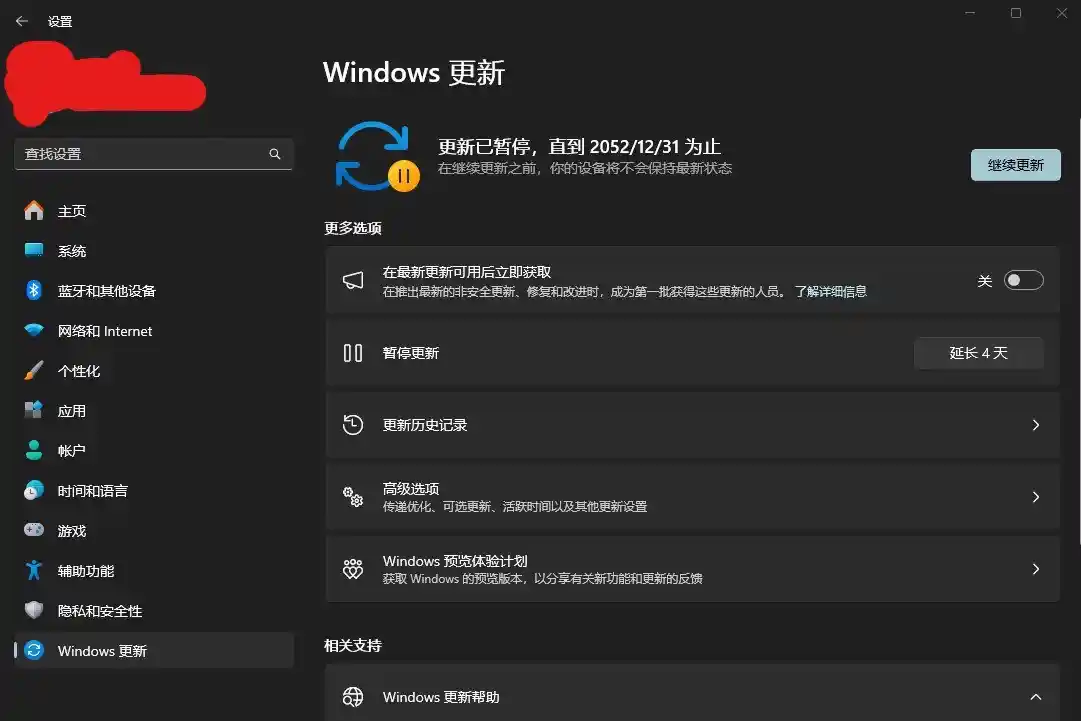Image resolution: width=1081 pixels, height=721 pixels.
Task: Switch to the 系统 section in sidebar
Action: 33,251
